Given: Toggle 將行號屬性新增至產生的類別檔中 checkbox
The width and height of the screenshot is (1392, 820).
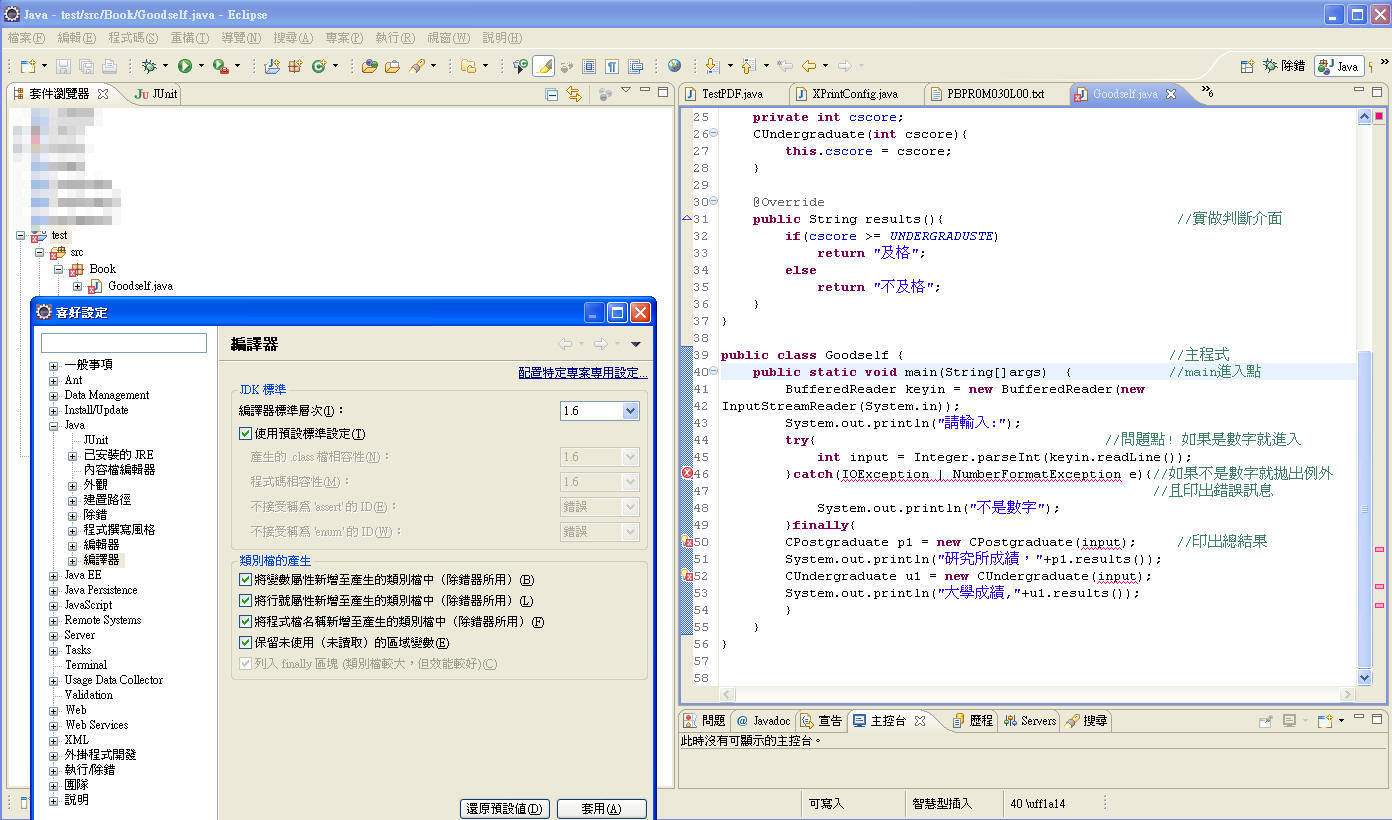Looking at the screenshot, I should point(245,601).
